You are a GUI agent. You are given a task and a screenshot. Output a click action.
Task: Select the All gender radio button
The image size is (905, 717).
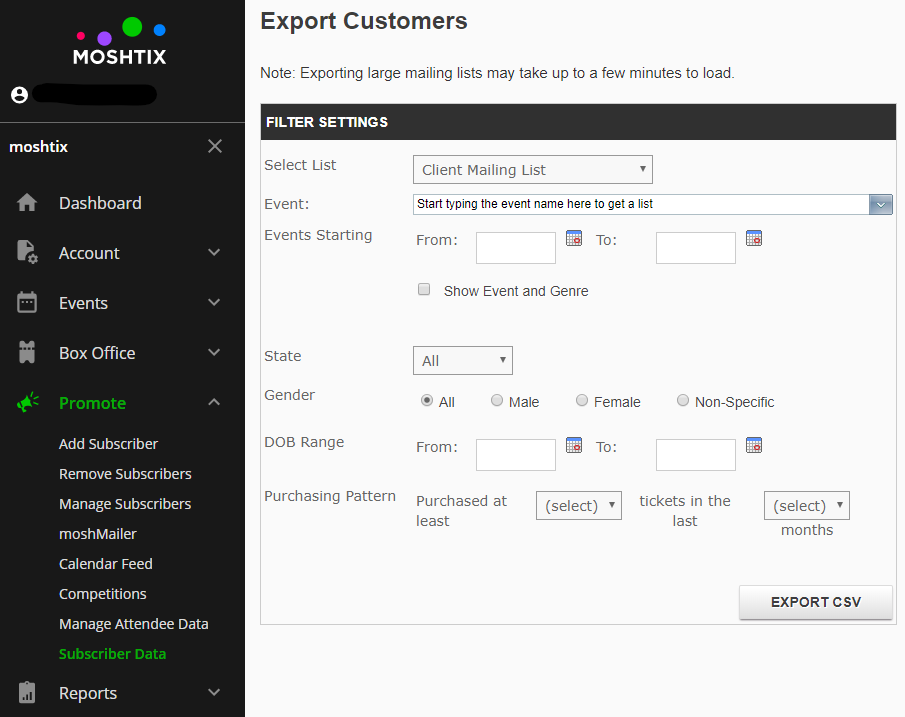point(427,400)
